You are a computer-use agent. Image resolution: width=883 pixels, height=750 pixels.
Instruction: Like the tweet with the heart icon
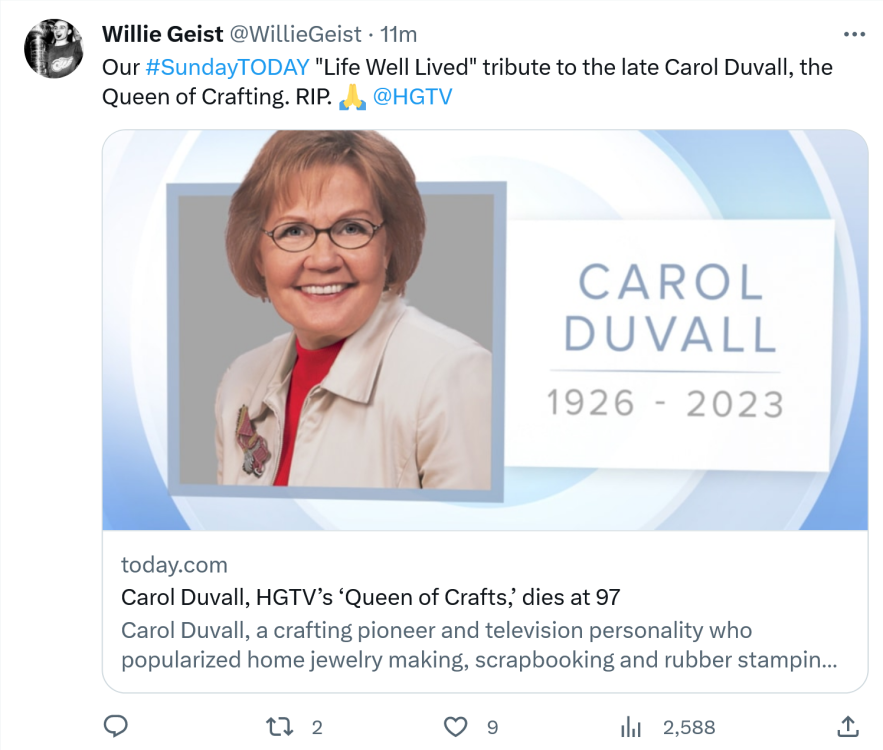pyautogui.click(x=456, y=726)
